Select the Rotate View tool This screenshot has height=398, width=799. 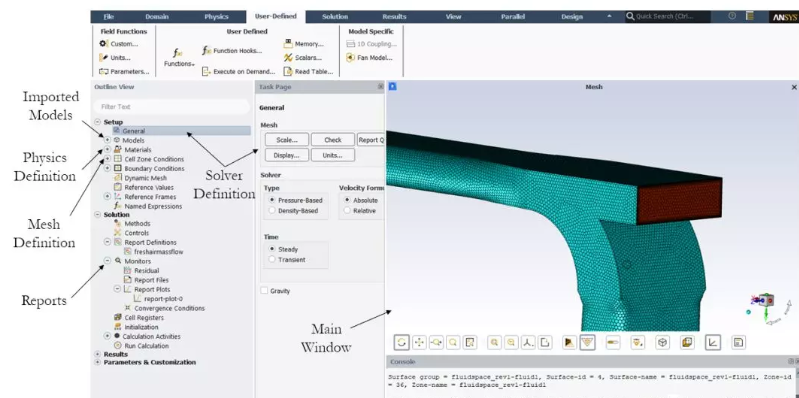tap(402, 342)
